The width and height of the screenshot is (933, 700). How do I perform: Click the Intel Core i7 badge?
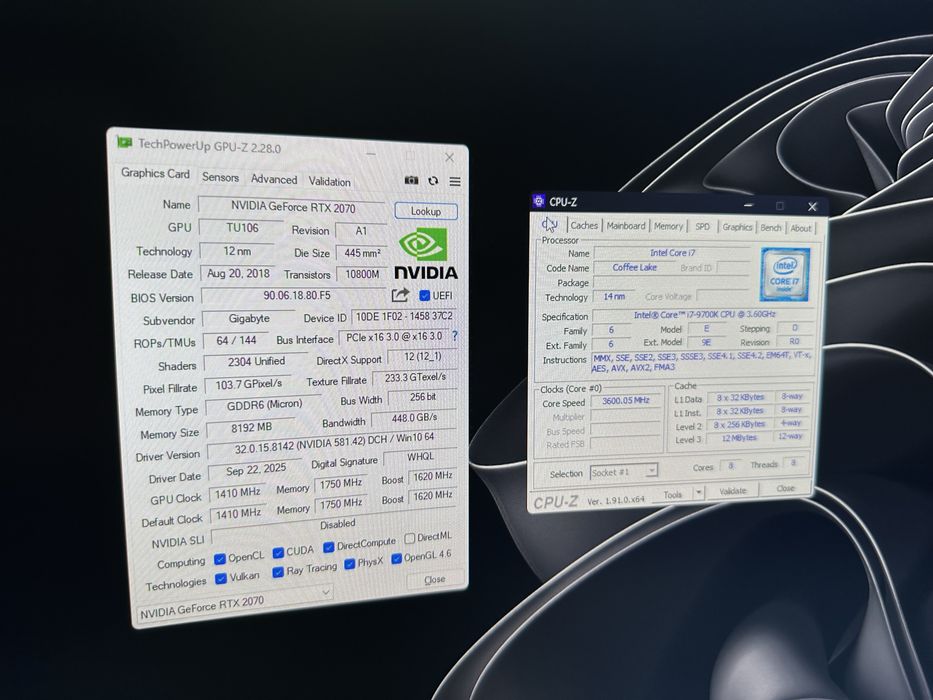[x=785, y=274]
